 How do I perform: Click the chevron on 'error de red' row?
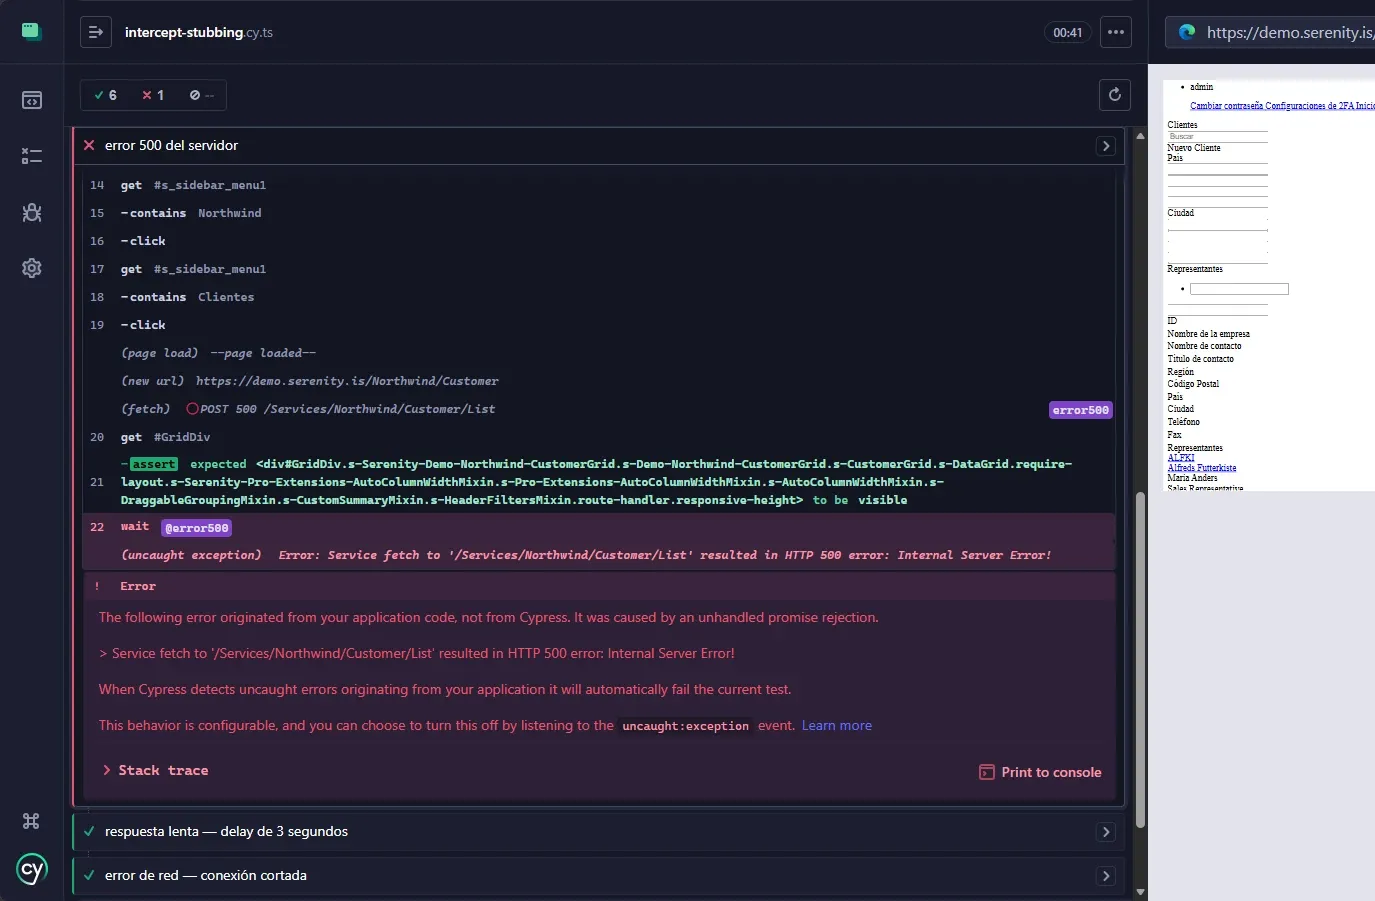tap(1106, 876)
